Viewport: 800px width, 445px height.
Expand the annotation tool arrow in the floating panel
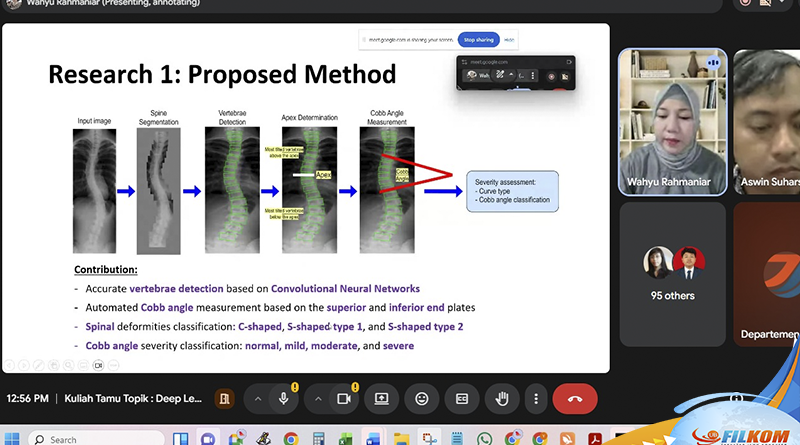[511, 75]
